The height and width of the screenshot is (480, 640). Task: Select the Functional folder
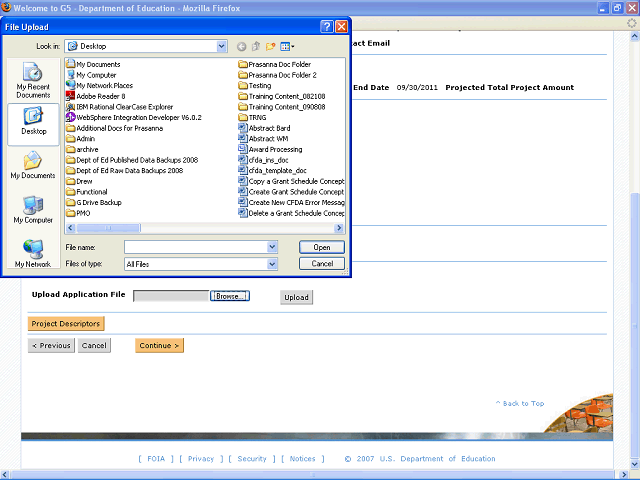point(87,192)
